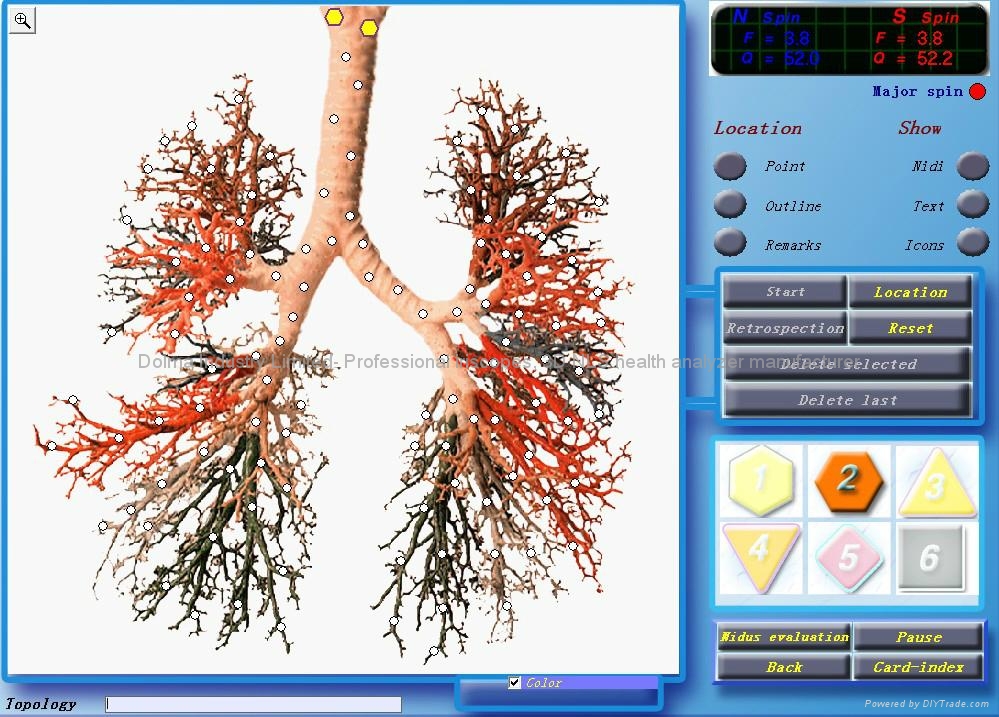The image size is (999, 717).
Task: Uncheck the Color checkbox
Action: pos(515,683)
